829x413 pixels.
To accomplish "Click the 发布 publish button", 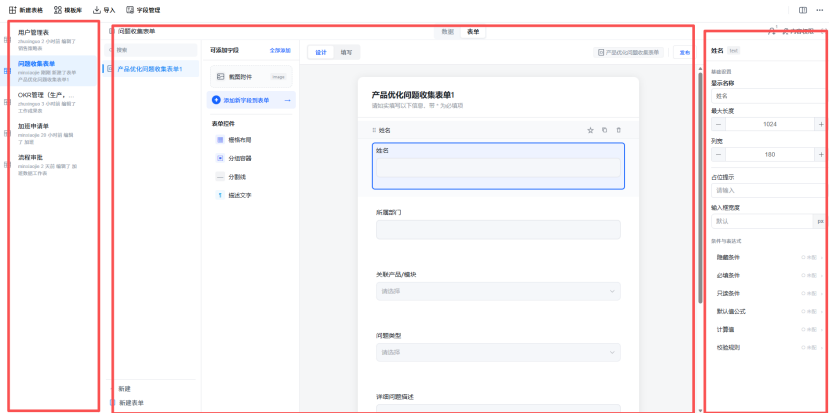I will pos(685,52).
